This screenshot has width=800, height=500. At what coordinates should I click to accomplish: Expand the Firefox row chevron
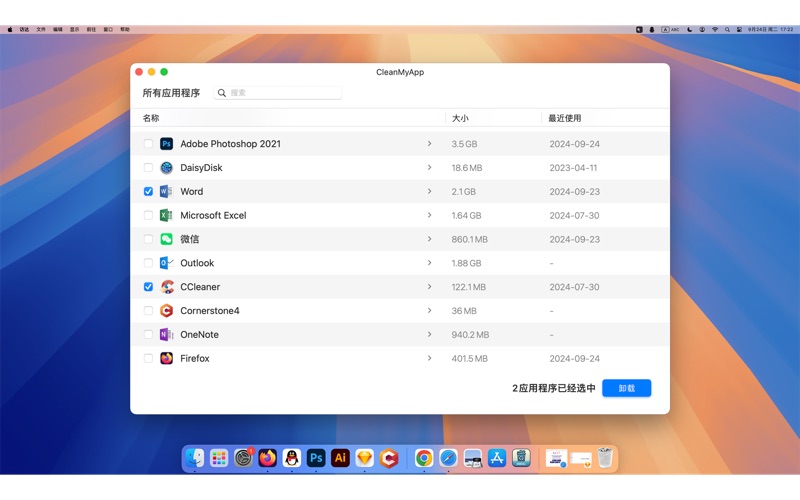pyautogui.click(x=429, y=358)
